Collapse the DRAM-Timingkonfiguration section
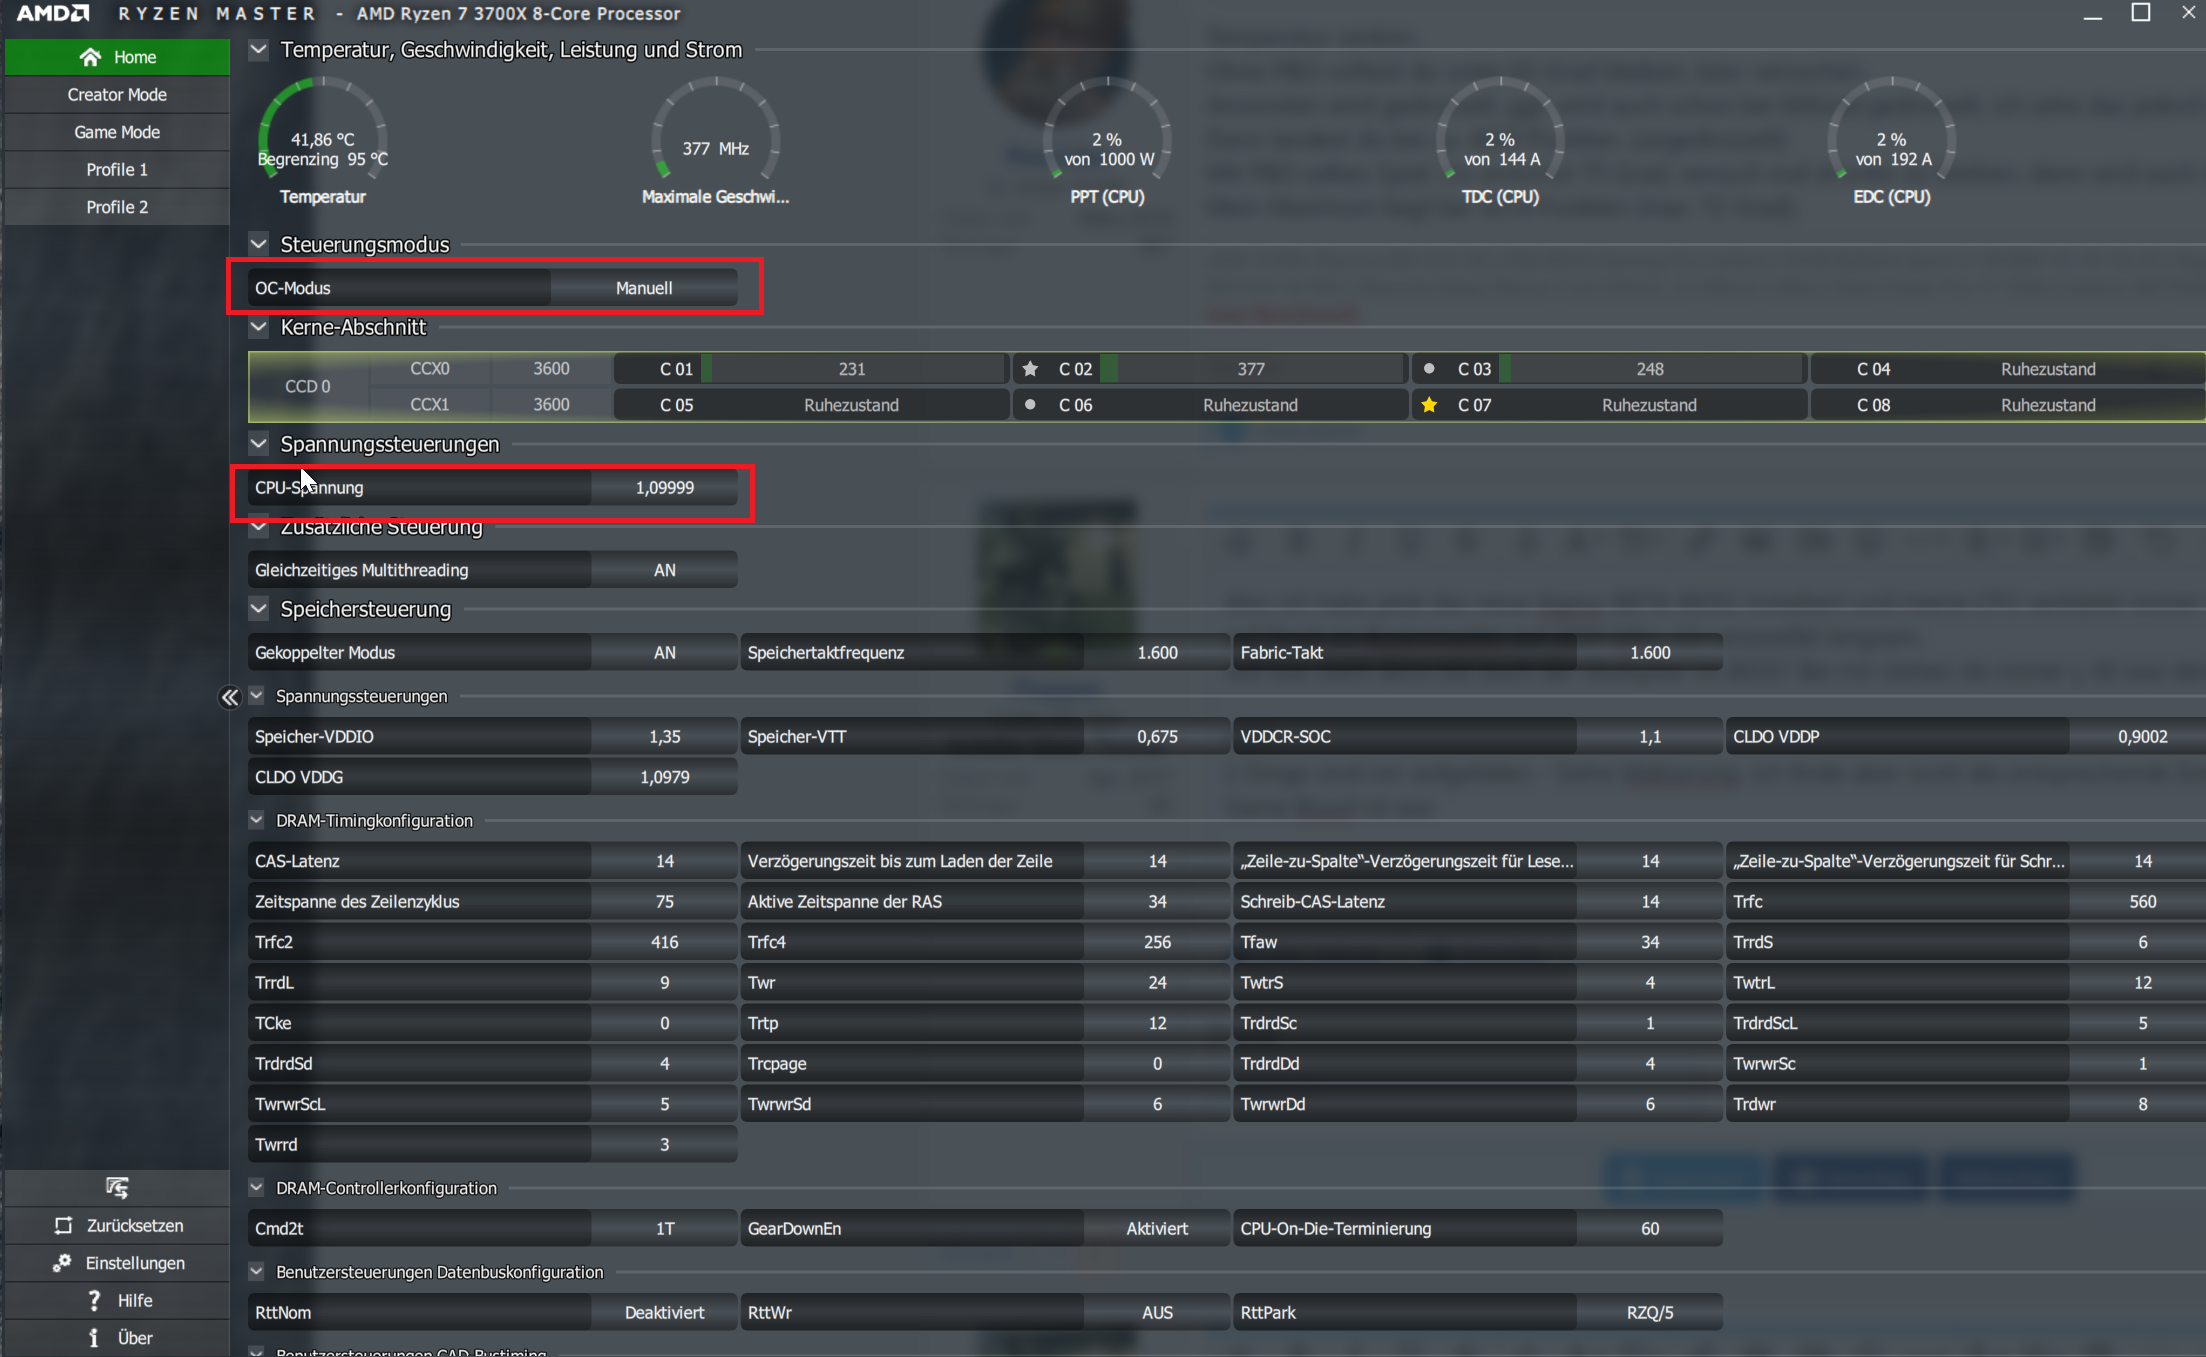 pyautogui.click(x=257, y=820)
